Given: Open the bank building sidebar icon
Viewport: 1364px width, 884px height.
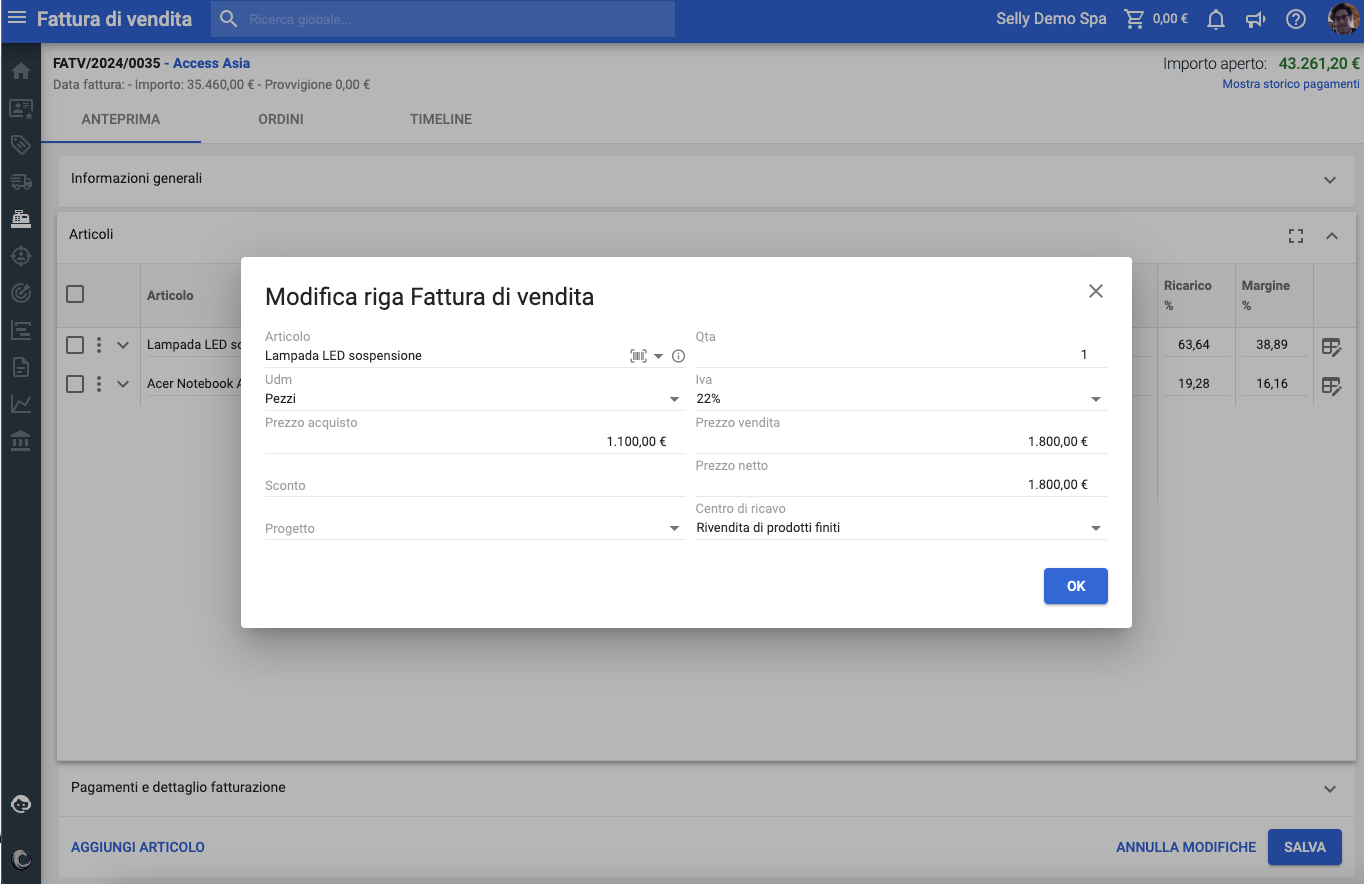Looking at the screenshot, I should click(x=20, y=440).
